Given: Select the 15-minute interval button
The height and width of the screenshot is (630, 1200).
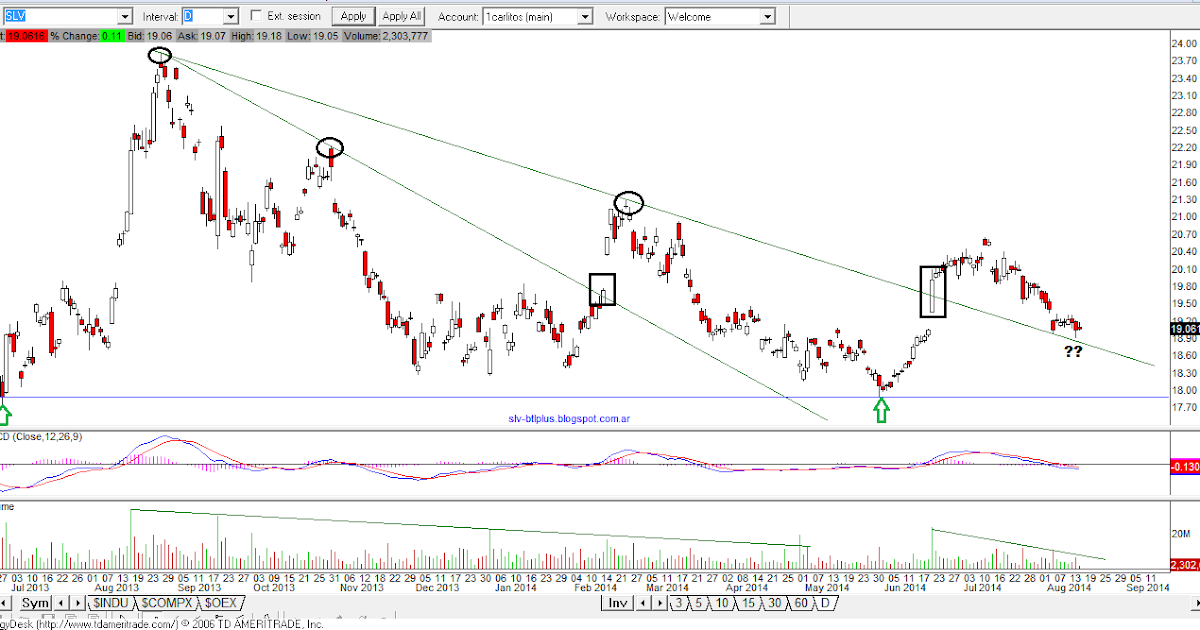Looking at the screenshot, I should [x=747, y=603].
